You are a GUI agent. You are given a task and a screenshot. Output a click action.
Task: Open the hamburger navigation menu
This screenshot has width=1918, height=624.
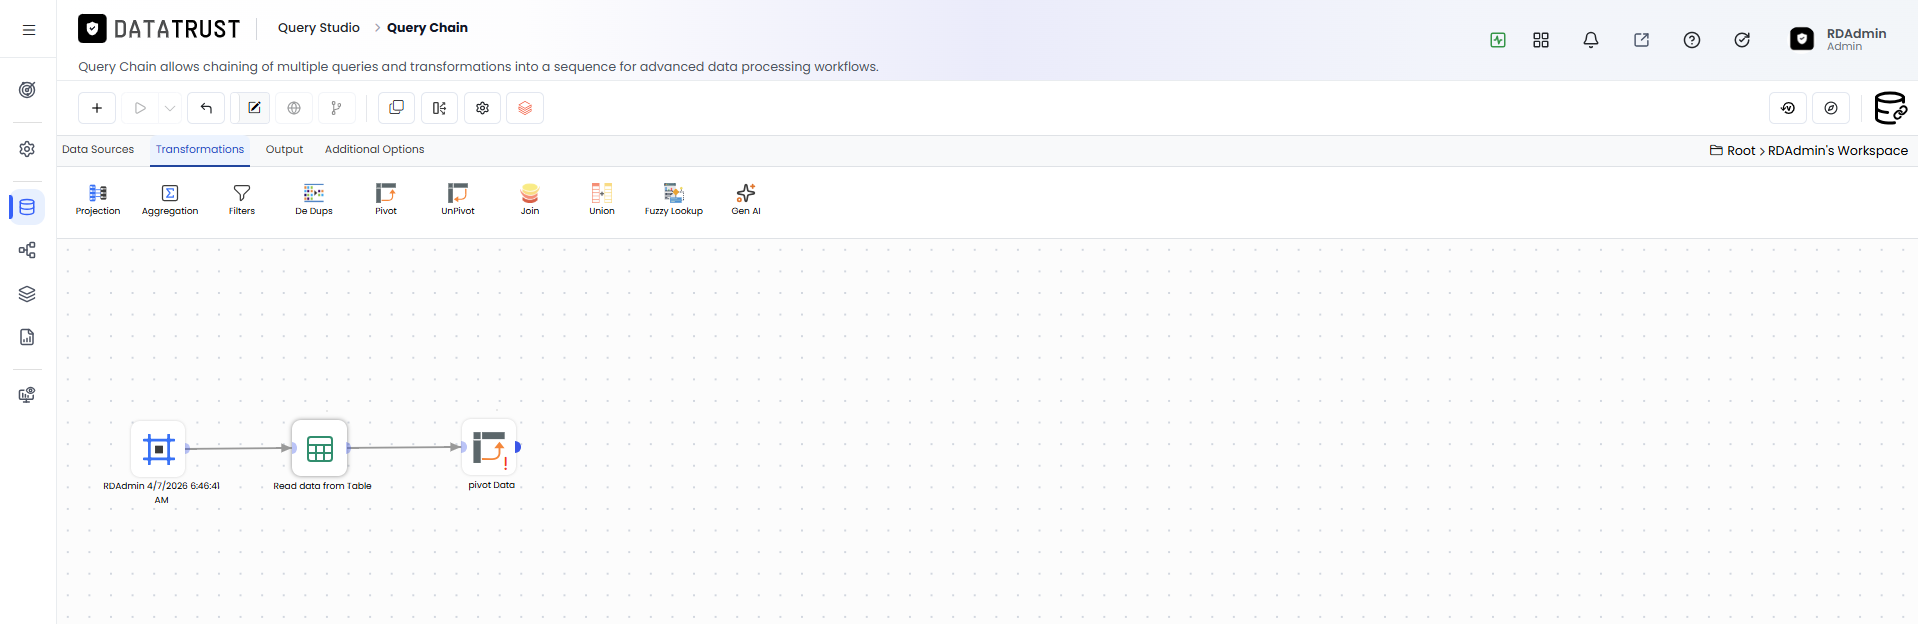29,30
